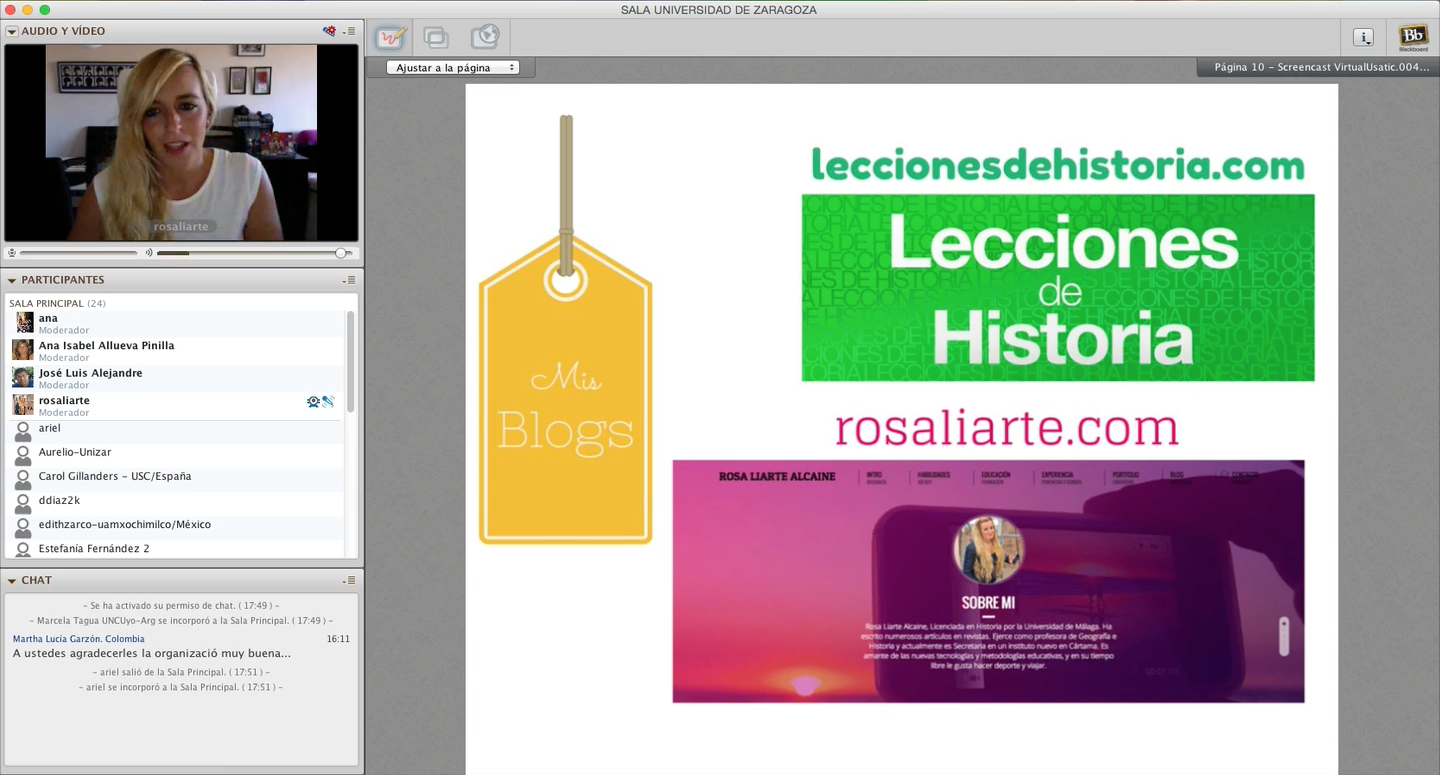Click the audio setup wizard icon
This screenshot has height=775, width=1440.
point(329,31)
